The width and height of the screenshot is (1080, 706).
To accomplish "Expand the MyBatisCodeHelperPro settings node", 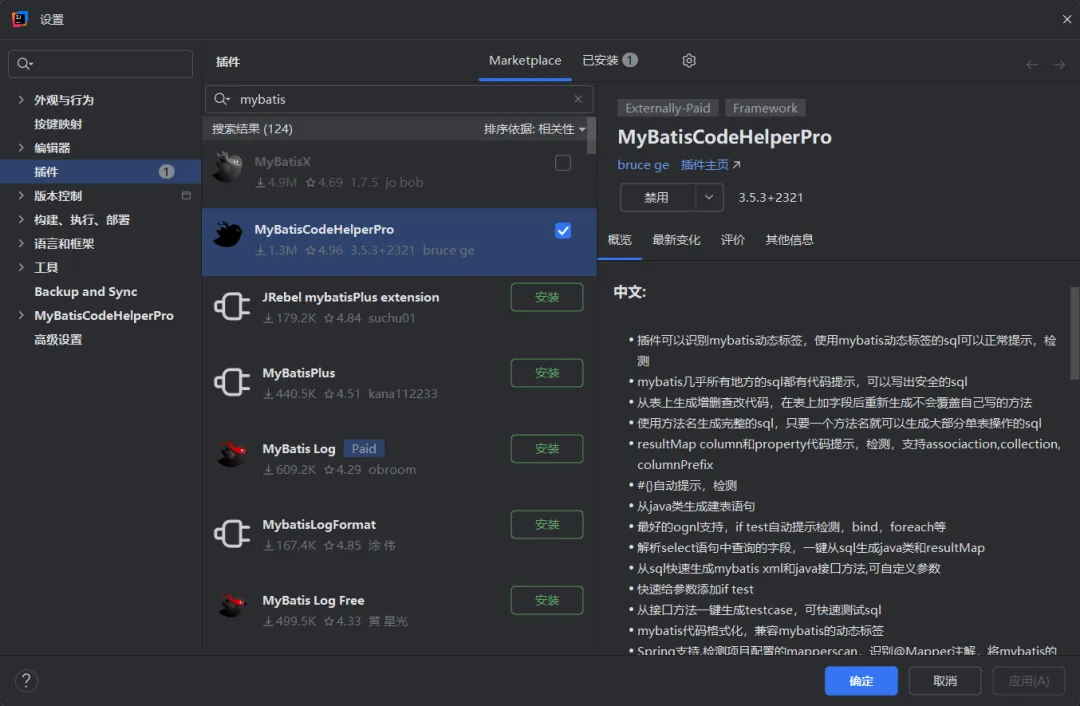I will pyautogui.click(x=21, y=315).
